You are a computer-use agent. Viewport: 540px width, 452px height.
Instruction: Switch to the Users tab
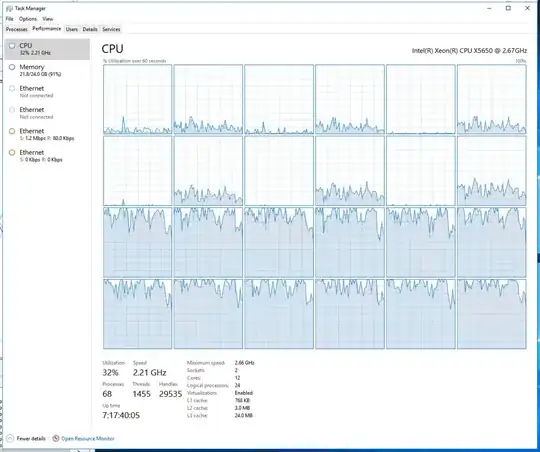click(x=72, y=29)
